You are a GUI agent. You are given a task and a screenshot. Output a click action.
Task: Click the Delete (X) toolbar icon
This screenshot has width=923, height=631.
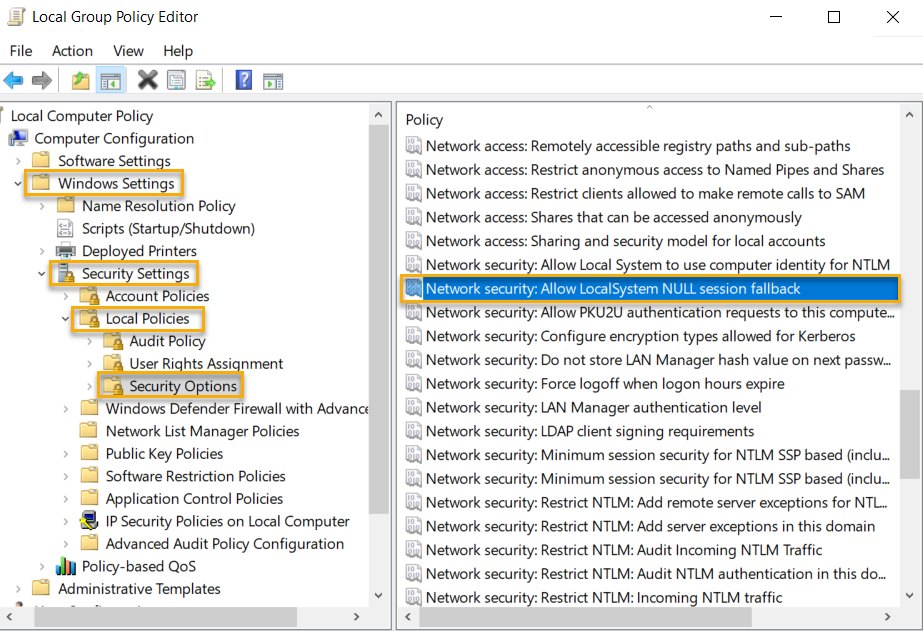(x=147, y=79)
